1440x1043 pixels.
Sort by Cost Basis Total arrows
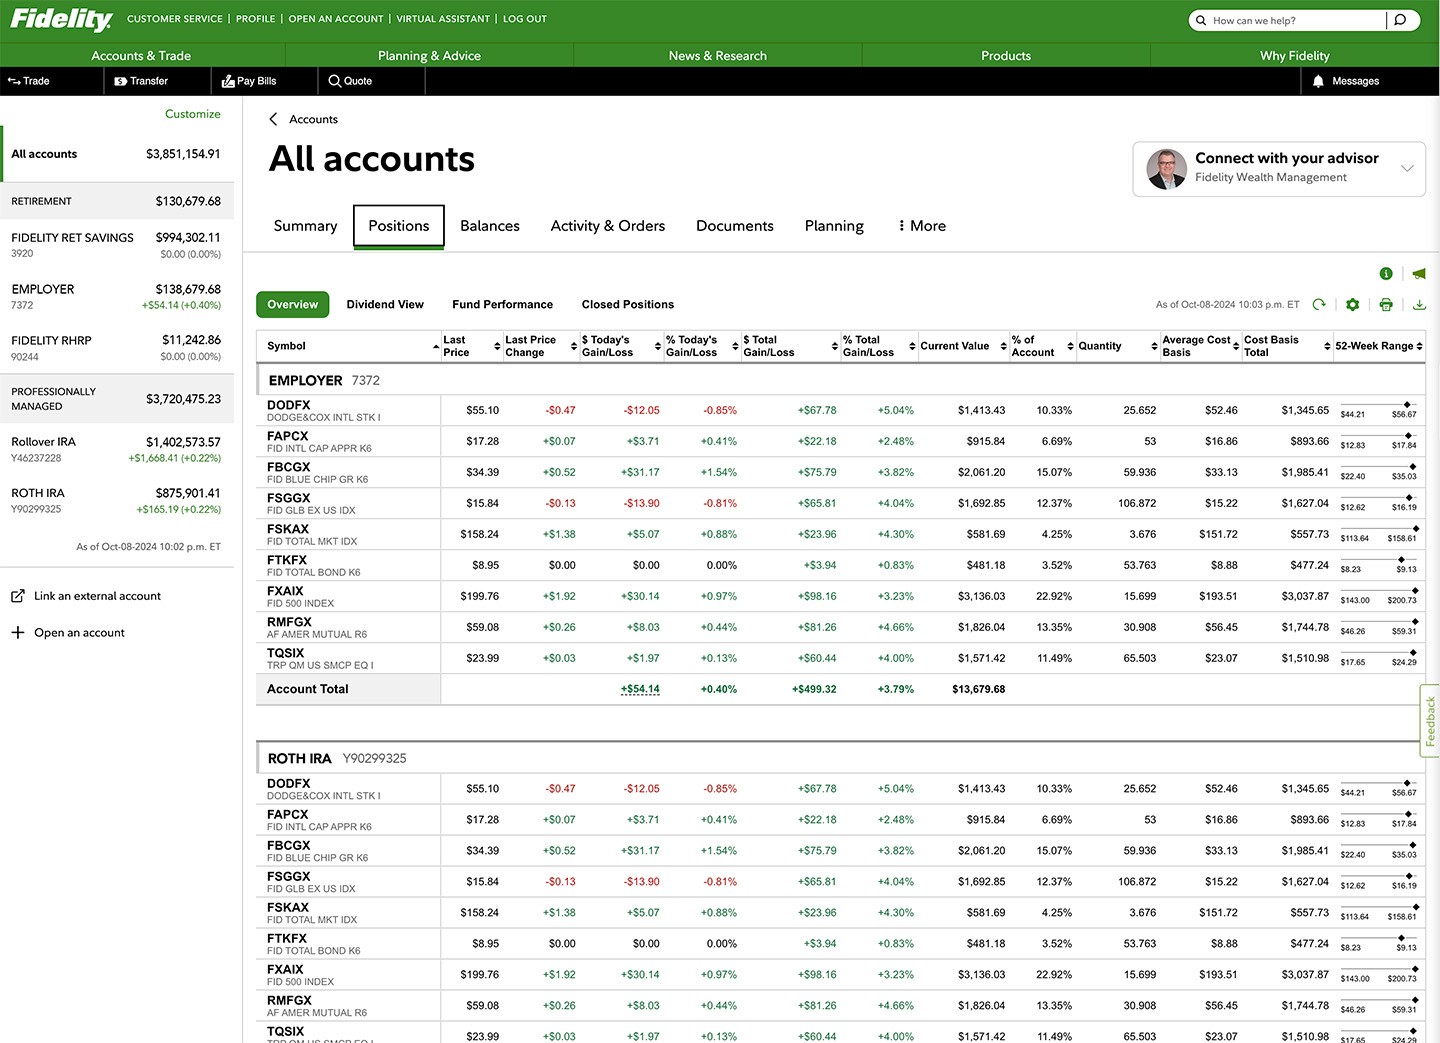tap(1328, 346)
